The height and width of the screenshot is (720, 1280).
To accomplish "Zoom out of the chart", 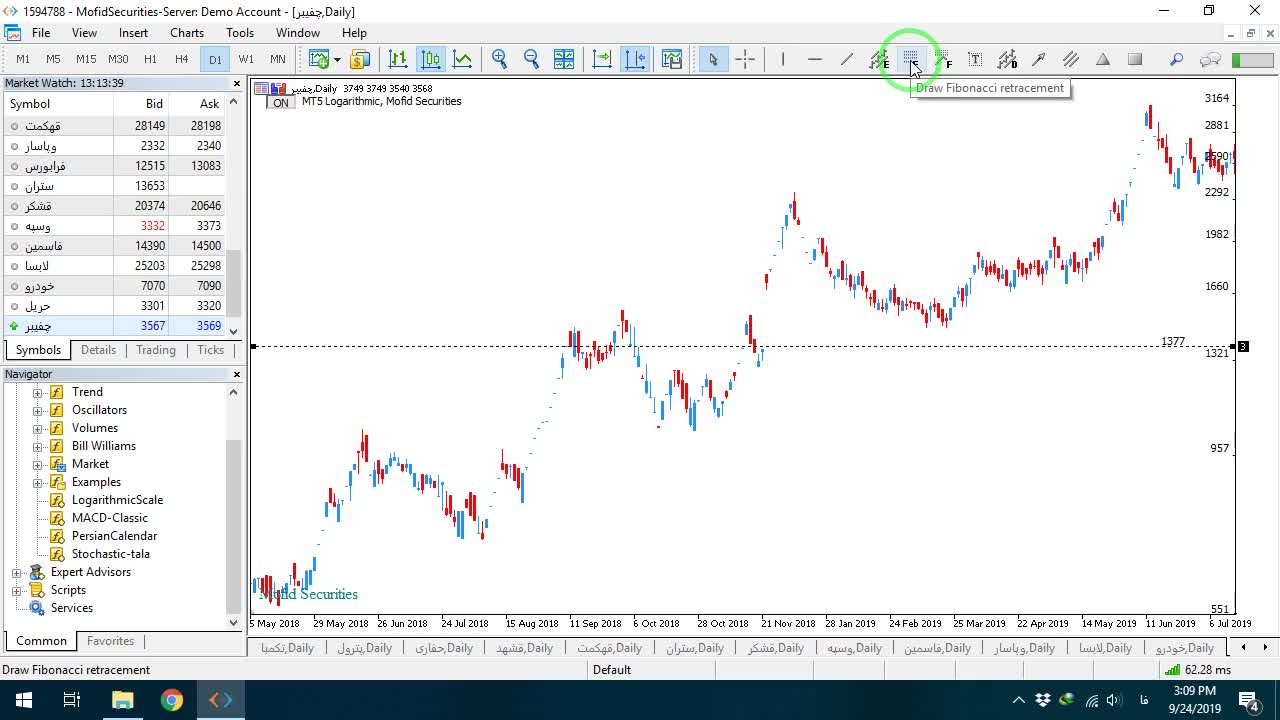I will [x=532, y=59].
